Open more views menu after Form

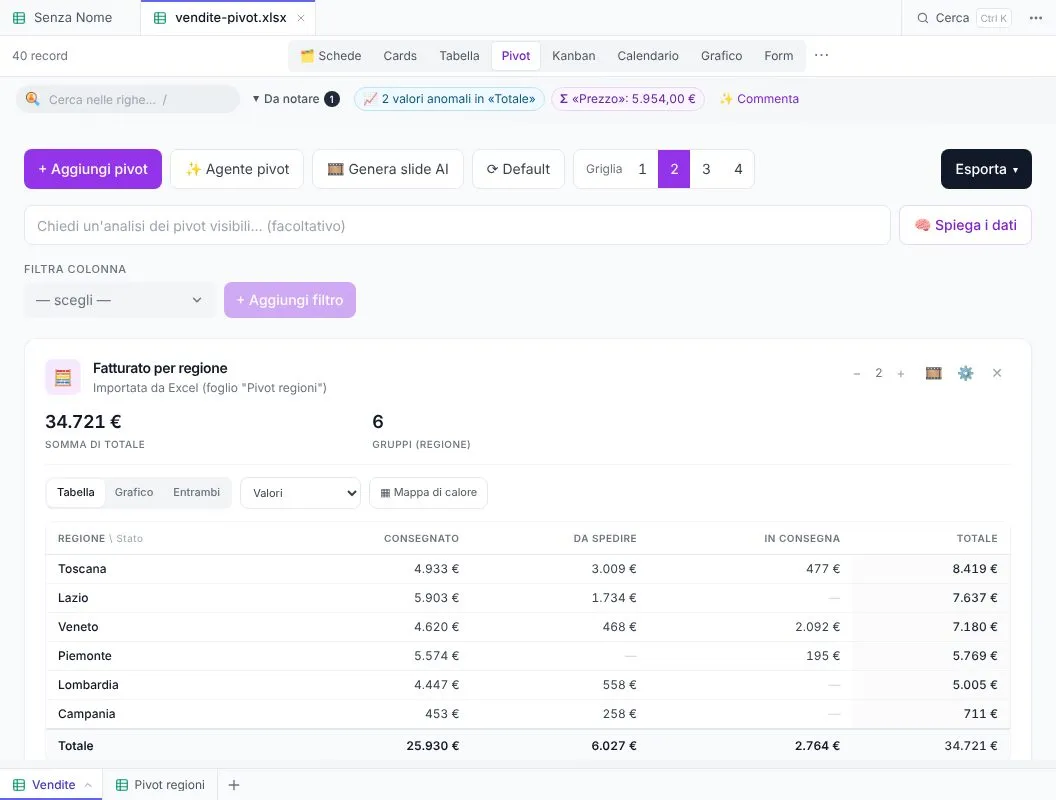pyautogui.click(x=822, y=55)
